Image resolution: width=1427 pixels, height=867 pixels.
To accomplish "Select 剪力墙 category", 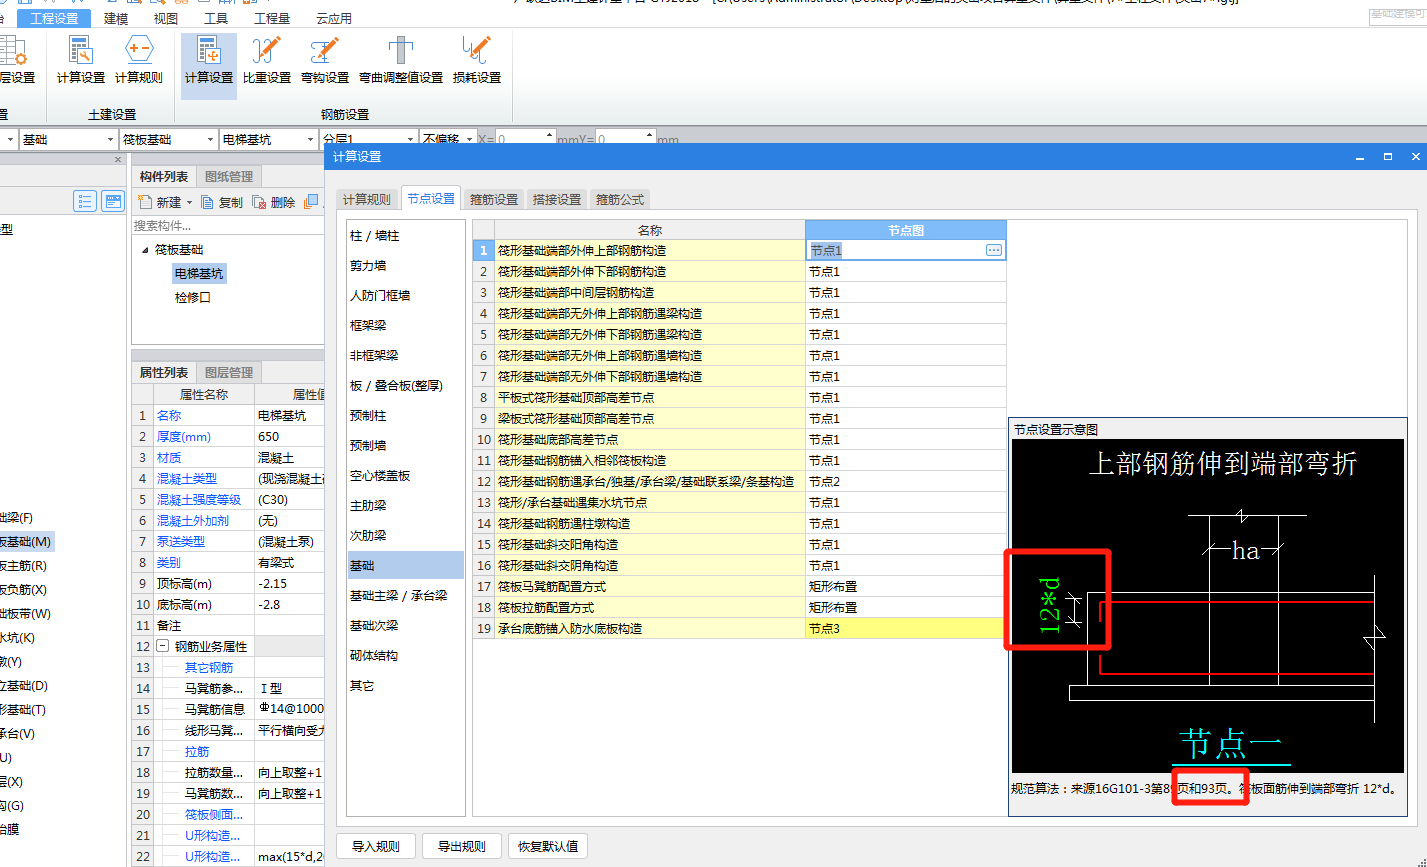I will point(405,265).
